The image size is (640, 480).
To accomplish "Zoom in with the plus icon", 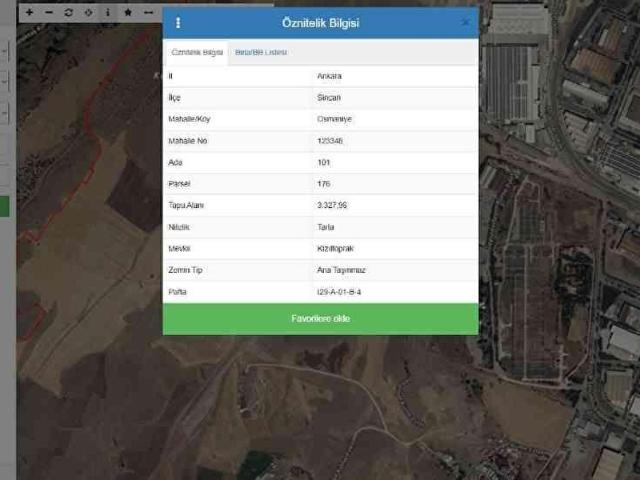I will pyautogui.click(x=29, y=12).
